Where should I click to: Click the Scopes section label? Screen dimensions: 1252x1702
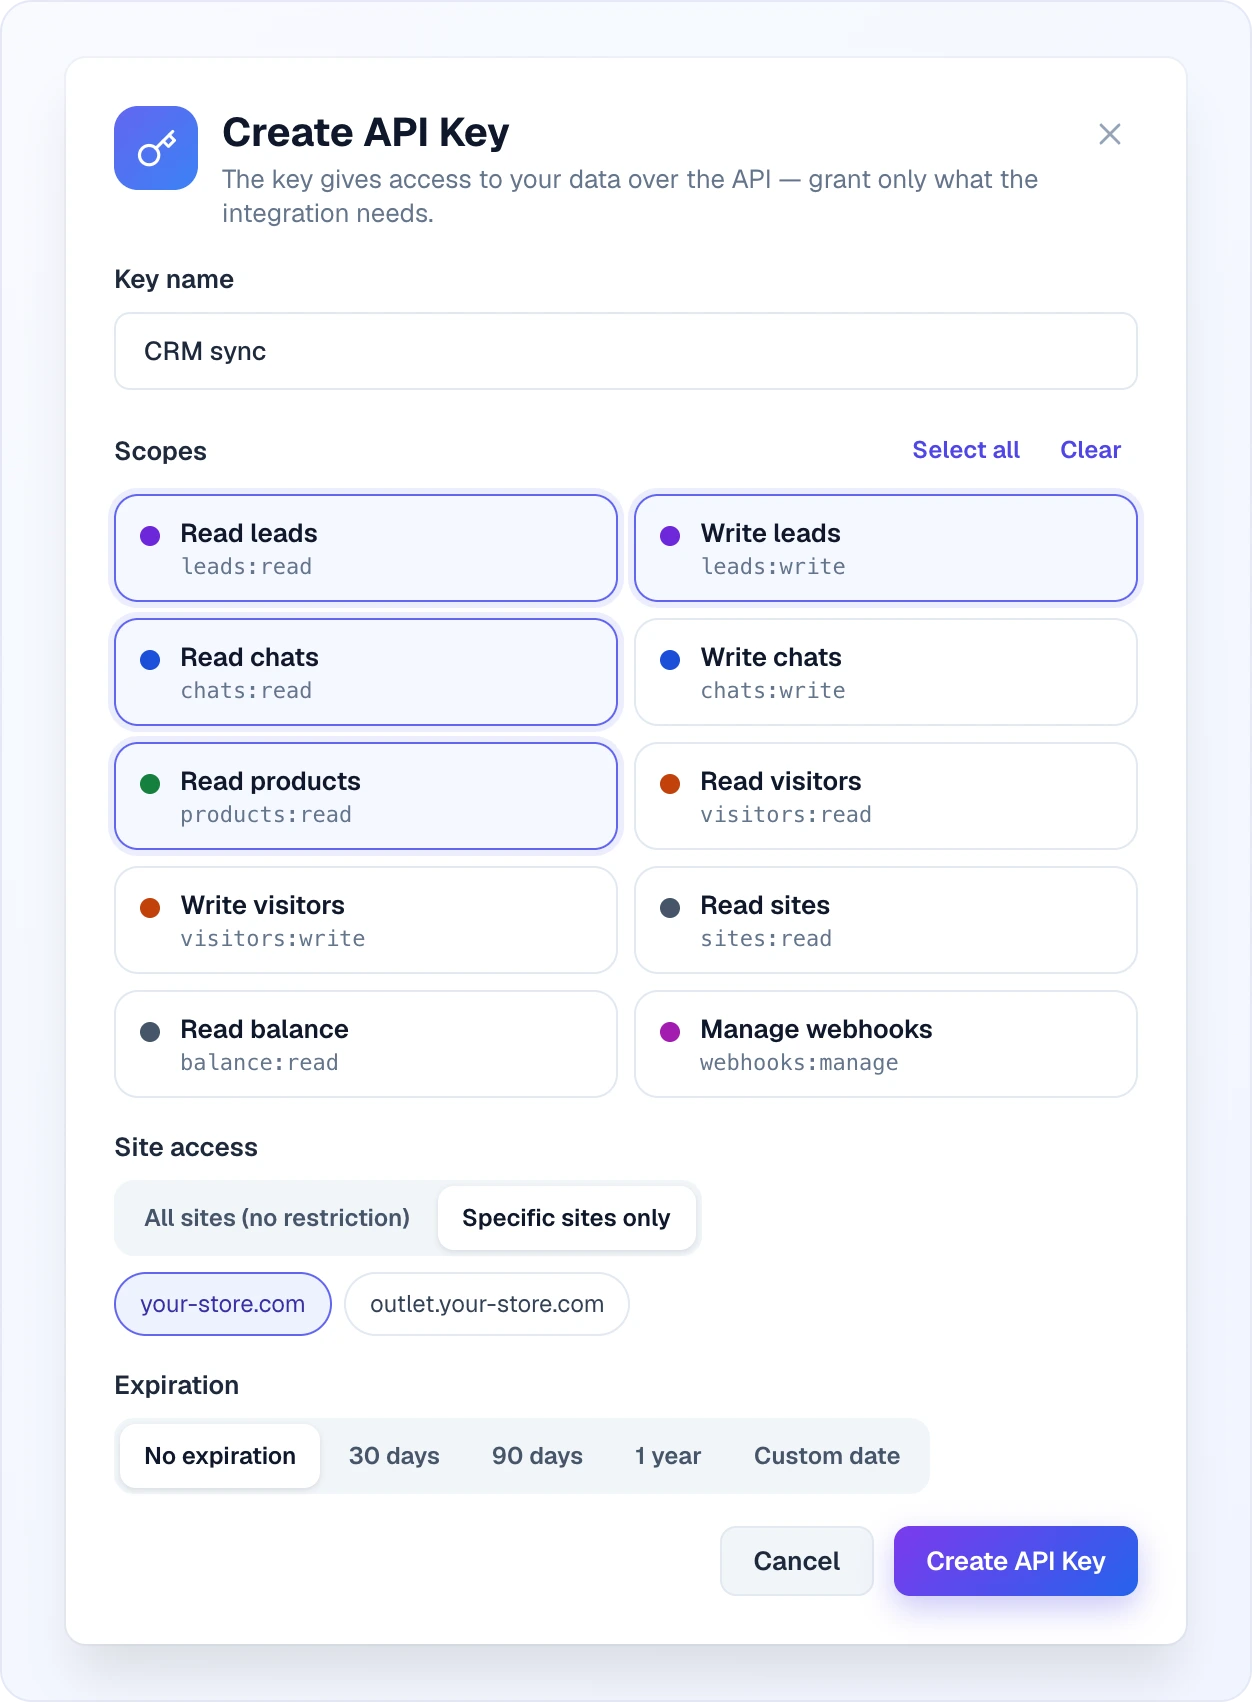pos(160,451)
